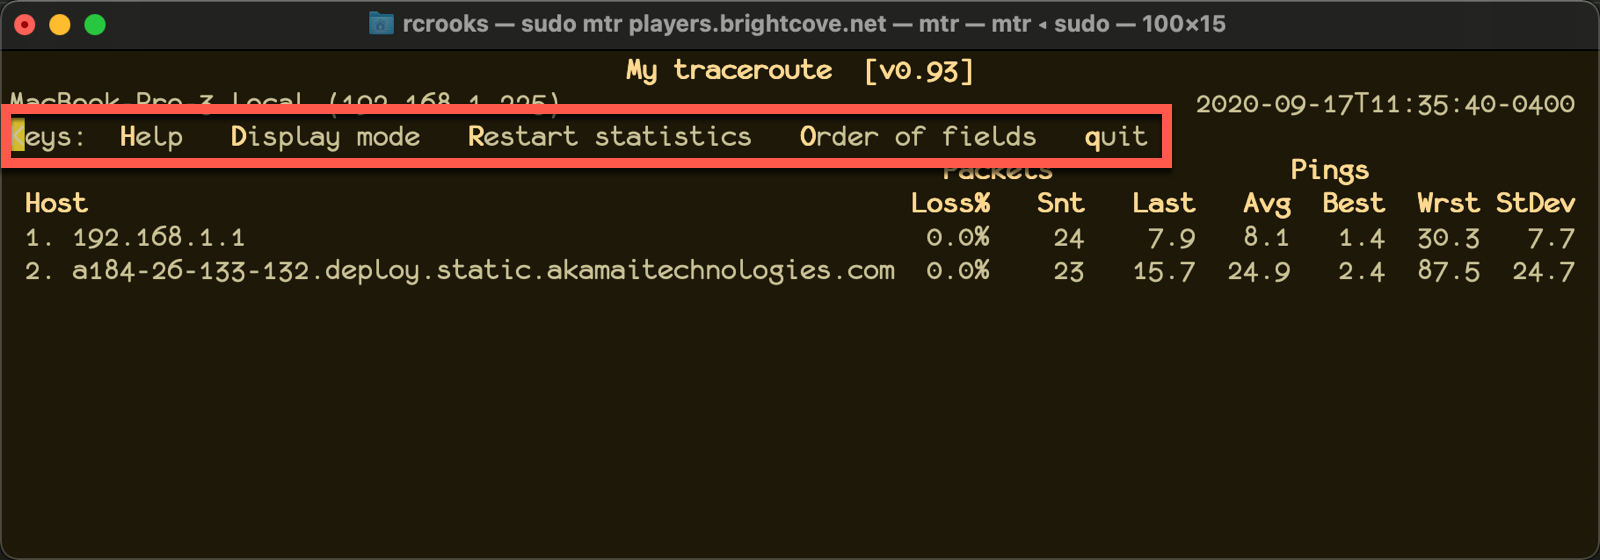Click the yellow minimize window button
Image resolution: width=1600 pixels, height=560 pixels.
click(x=60, y=24)
